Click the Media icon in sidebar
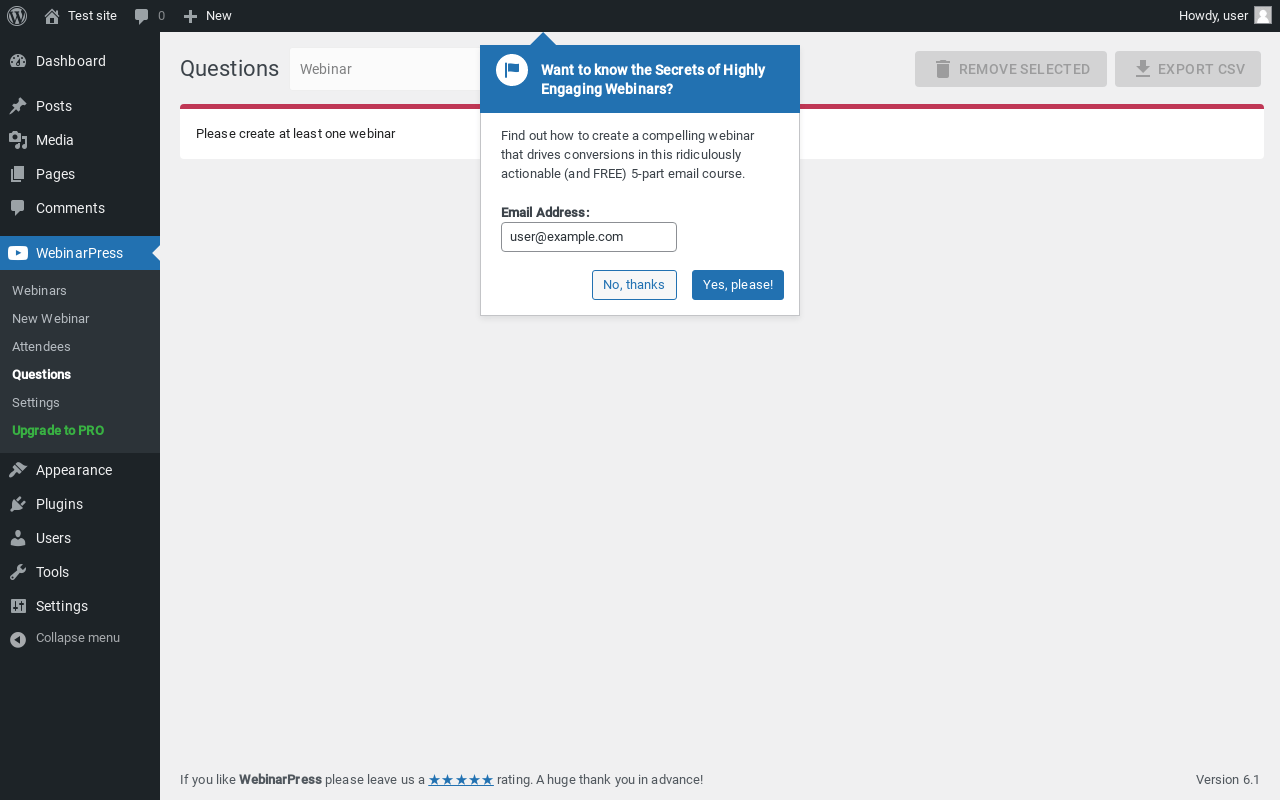Screen dimensions: 1280x800 tap(18, 140)
